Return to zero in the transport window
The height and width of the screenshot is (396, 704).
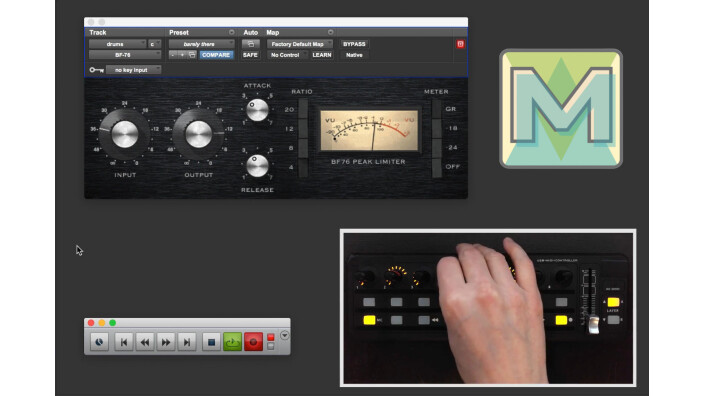point(123,342)
